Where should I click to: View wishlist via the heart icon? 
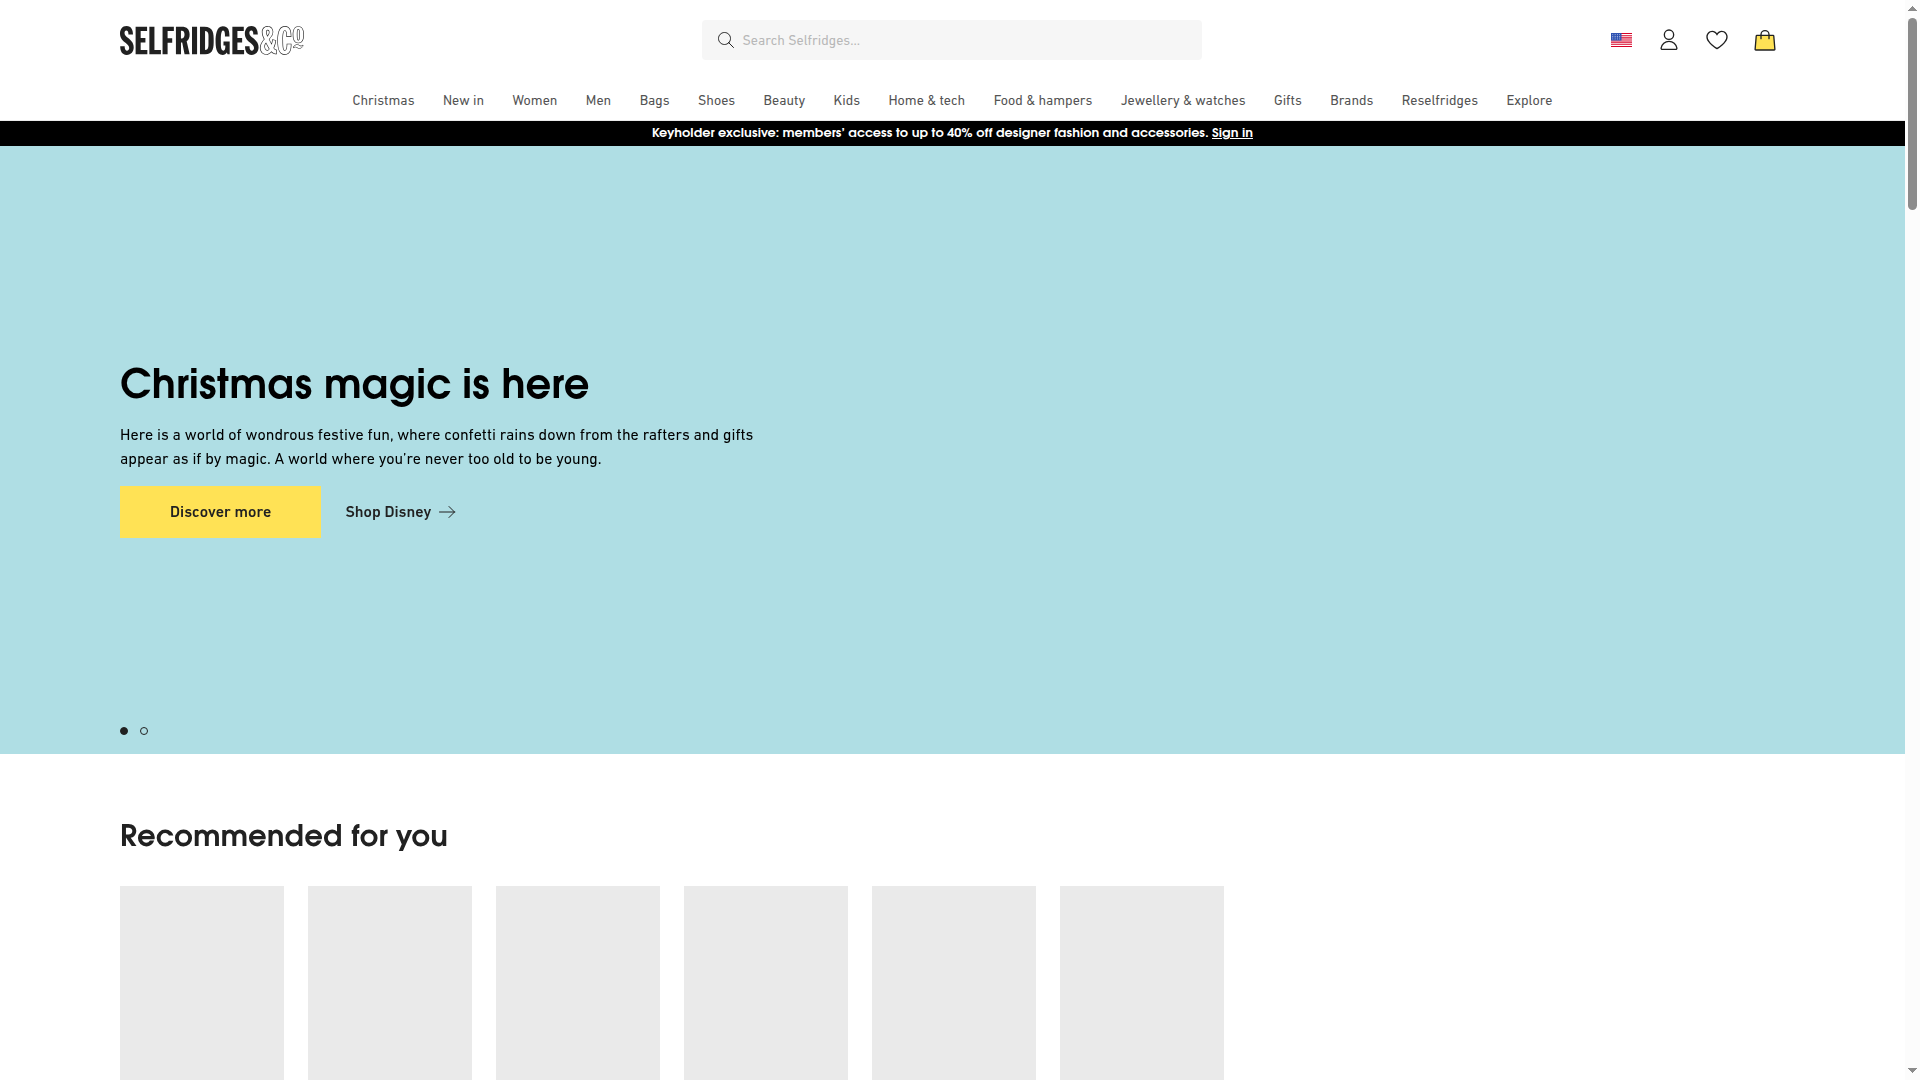click(1717, 40)
